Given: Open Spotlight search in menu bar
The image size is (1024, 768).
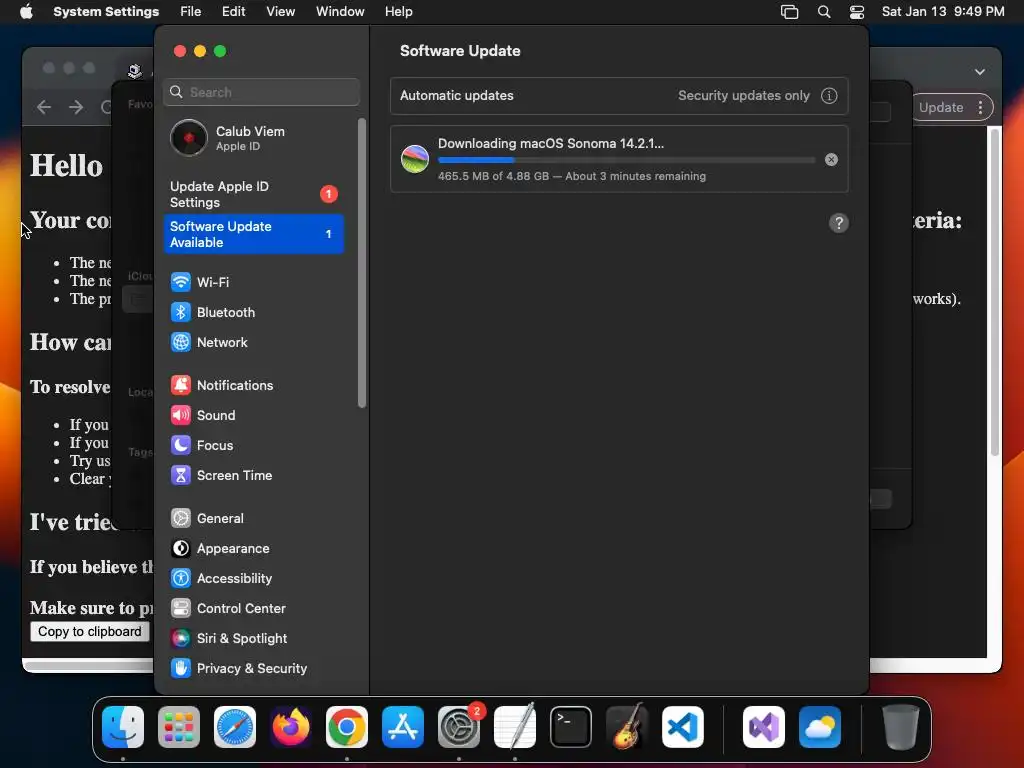Looking at the screenshot, I should pyautogui.click(x=824, y=12).
